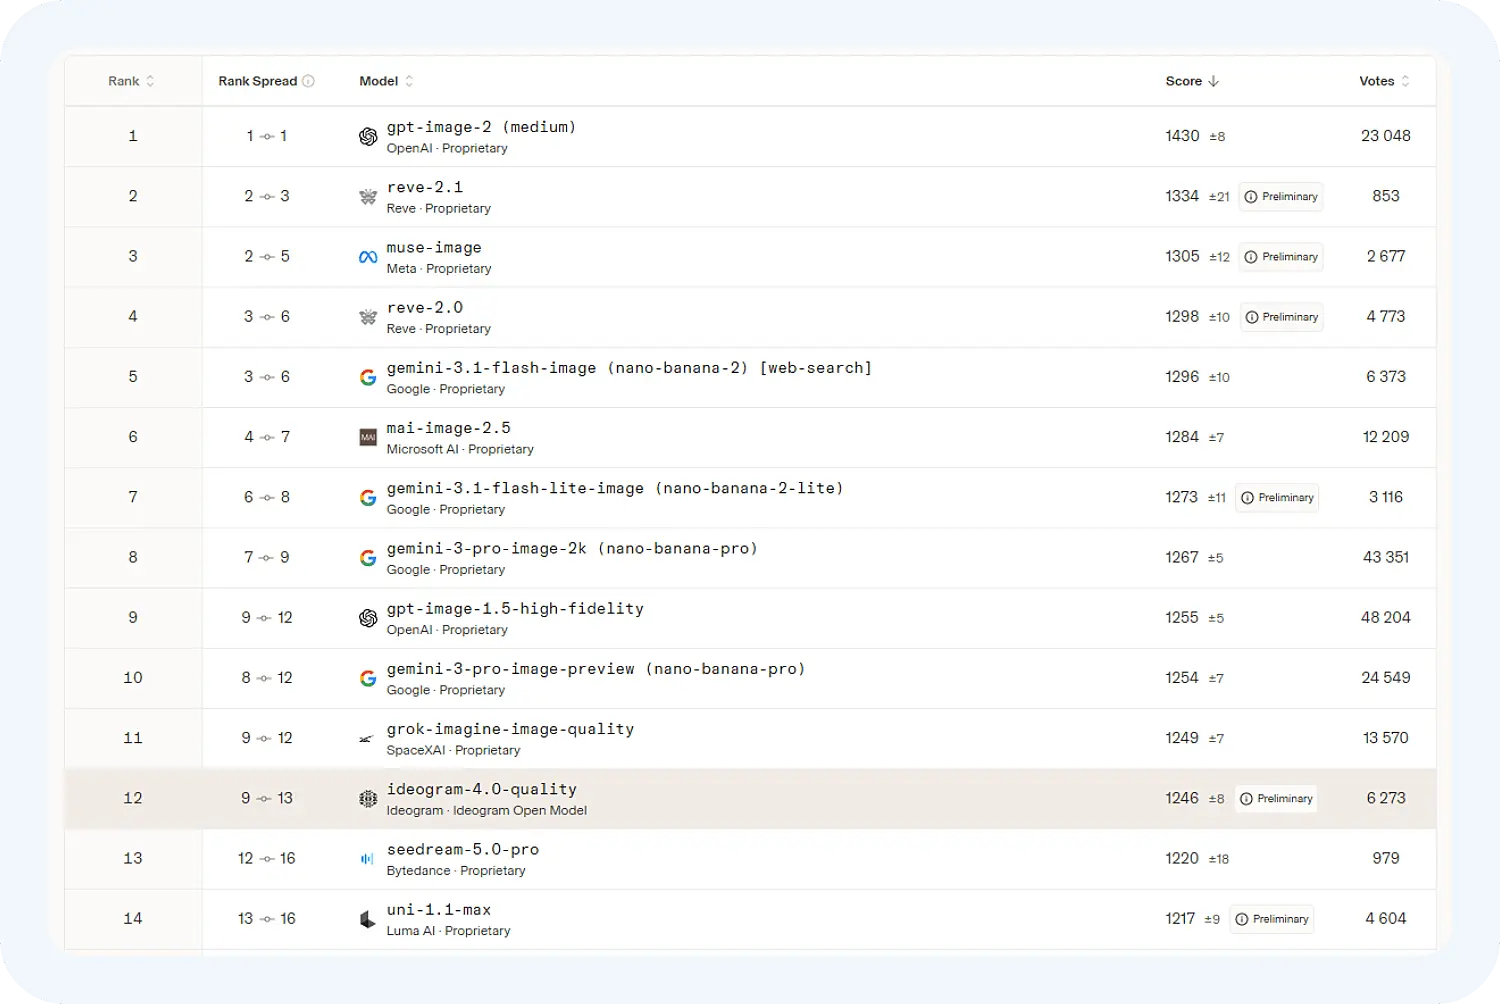The width and height of the screenshot is (1500, 1004).
Task: Click the Ideogram icon next to ideogram-4.0-quality
Action: (368, 798)
